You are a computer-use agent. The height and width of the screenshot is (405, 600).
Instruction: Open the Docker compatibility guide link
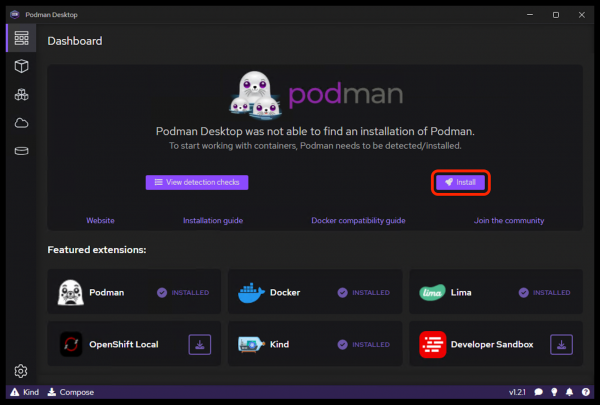359,220
